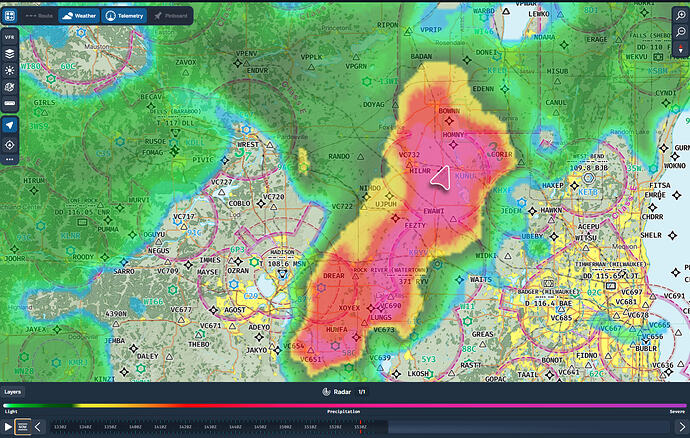Click the future portion of timeline bar
690x438 pixels.
coord(528,427)
